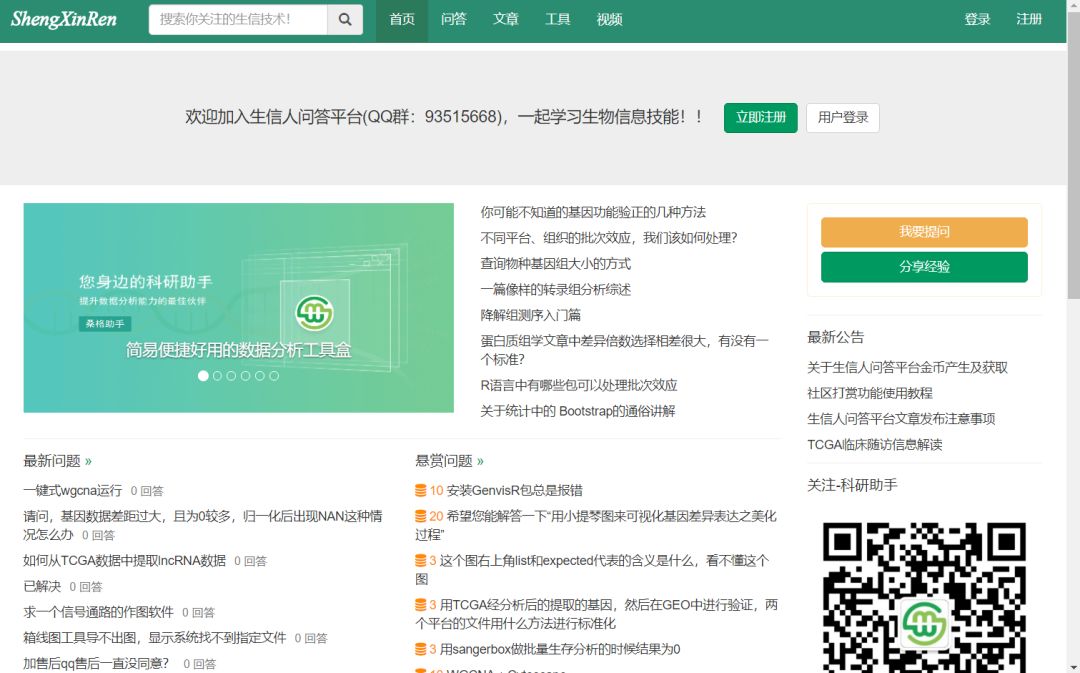Click the 悬赏问题 section heading
This screenshot has width=1080, height=673.
(x=444, y=461)
